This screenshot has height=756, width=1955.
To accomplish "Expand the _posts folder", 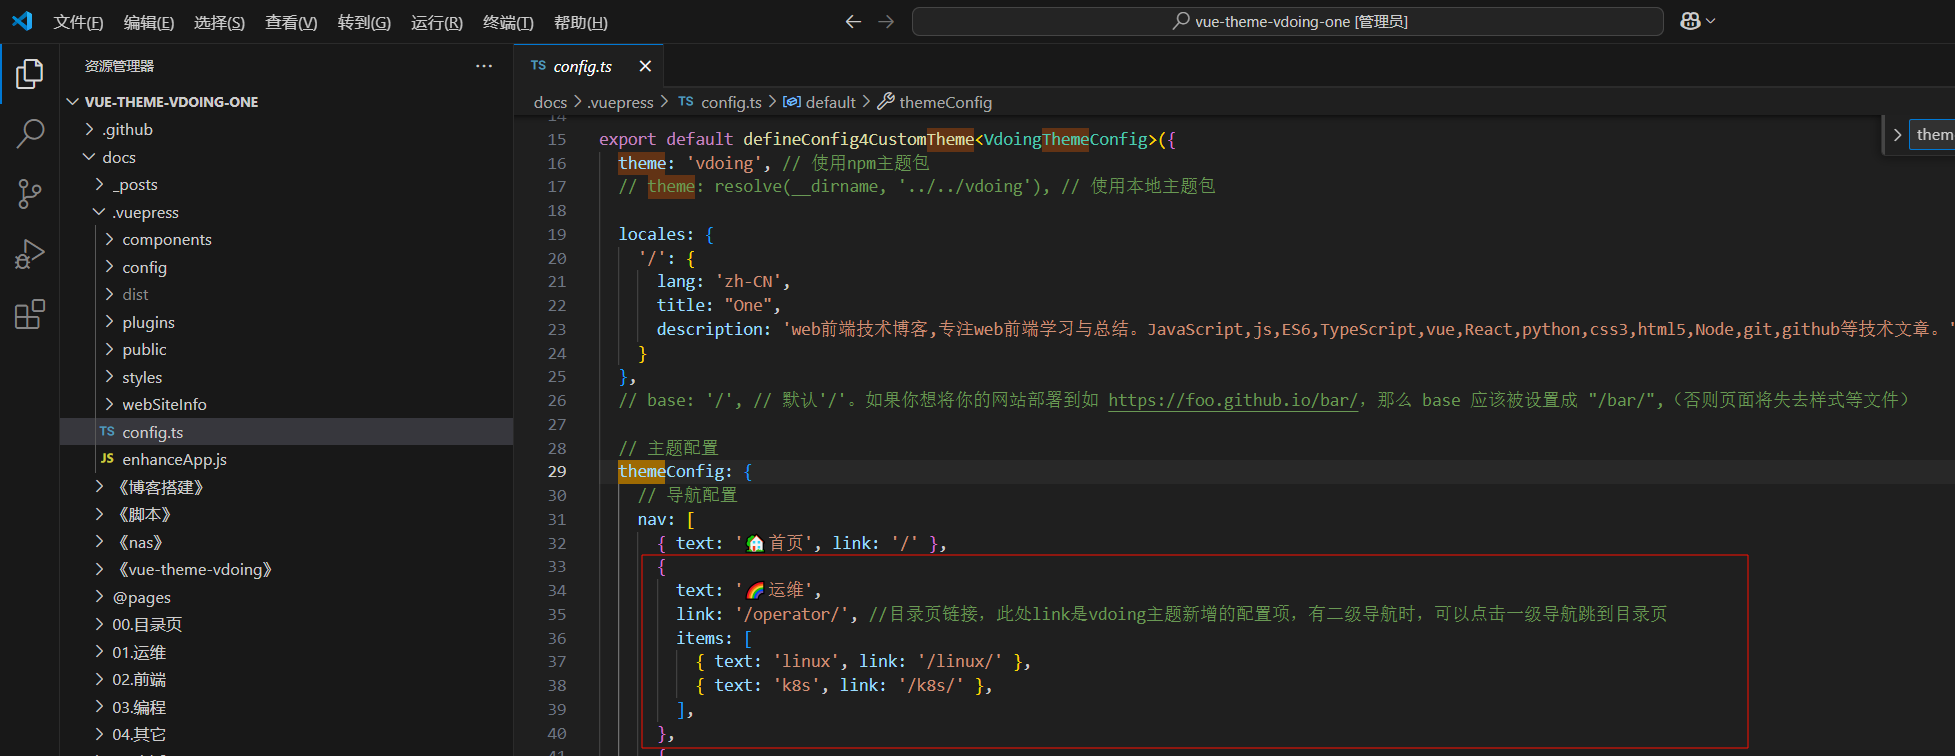I will 286,185.
